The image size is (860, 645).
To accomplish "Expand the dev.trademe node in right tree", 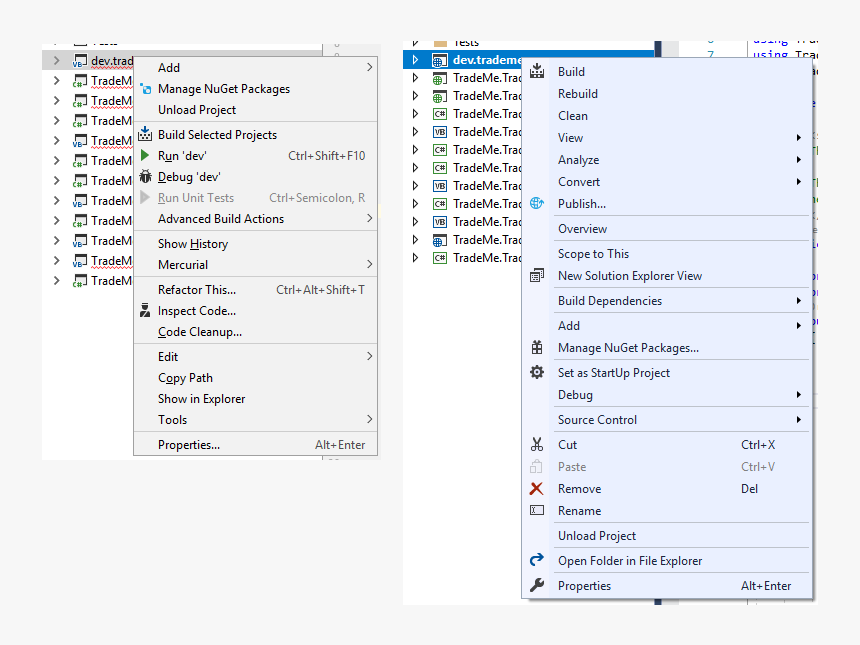I will click(x=415, y=60).
